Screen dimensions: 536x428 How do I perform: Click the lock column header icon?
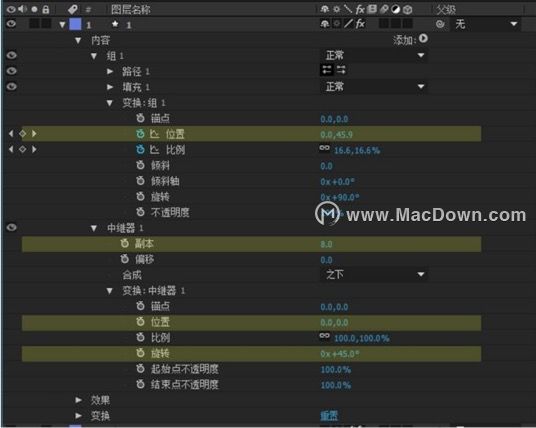pos(45,9)
